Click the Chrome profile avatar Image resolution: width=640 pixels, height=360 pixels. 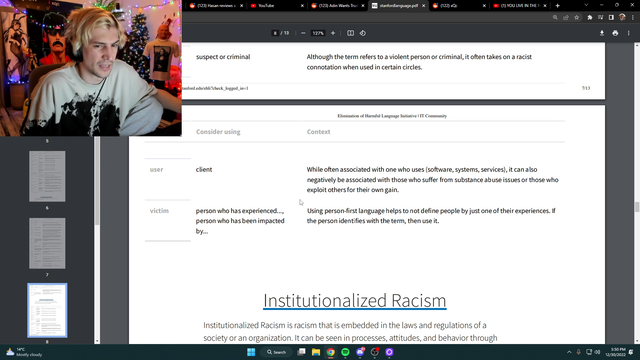click(x=622, y=17)
